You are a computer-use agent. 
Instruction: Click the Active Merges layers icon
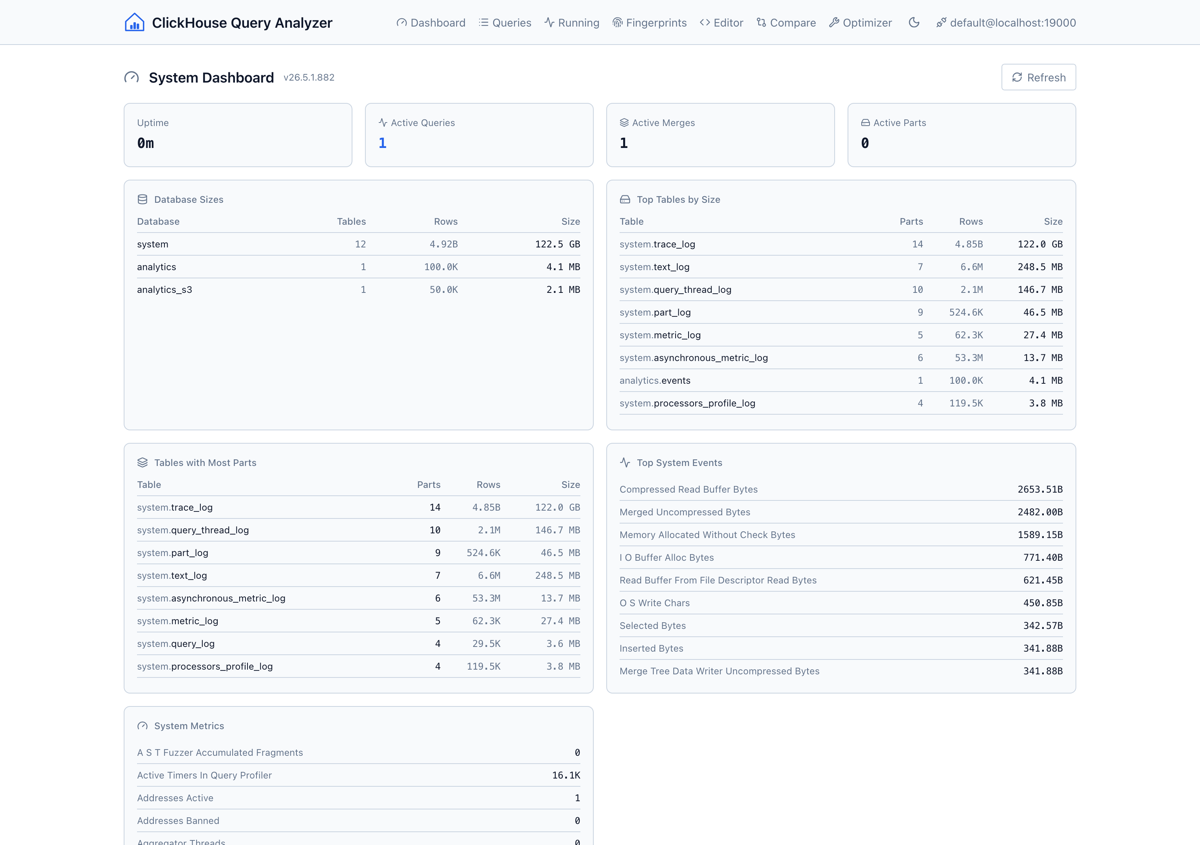click(624, 122)
